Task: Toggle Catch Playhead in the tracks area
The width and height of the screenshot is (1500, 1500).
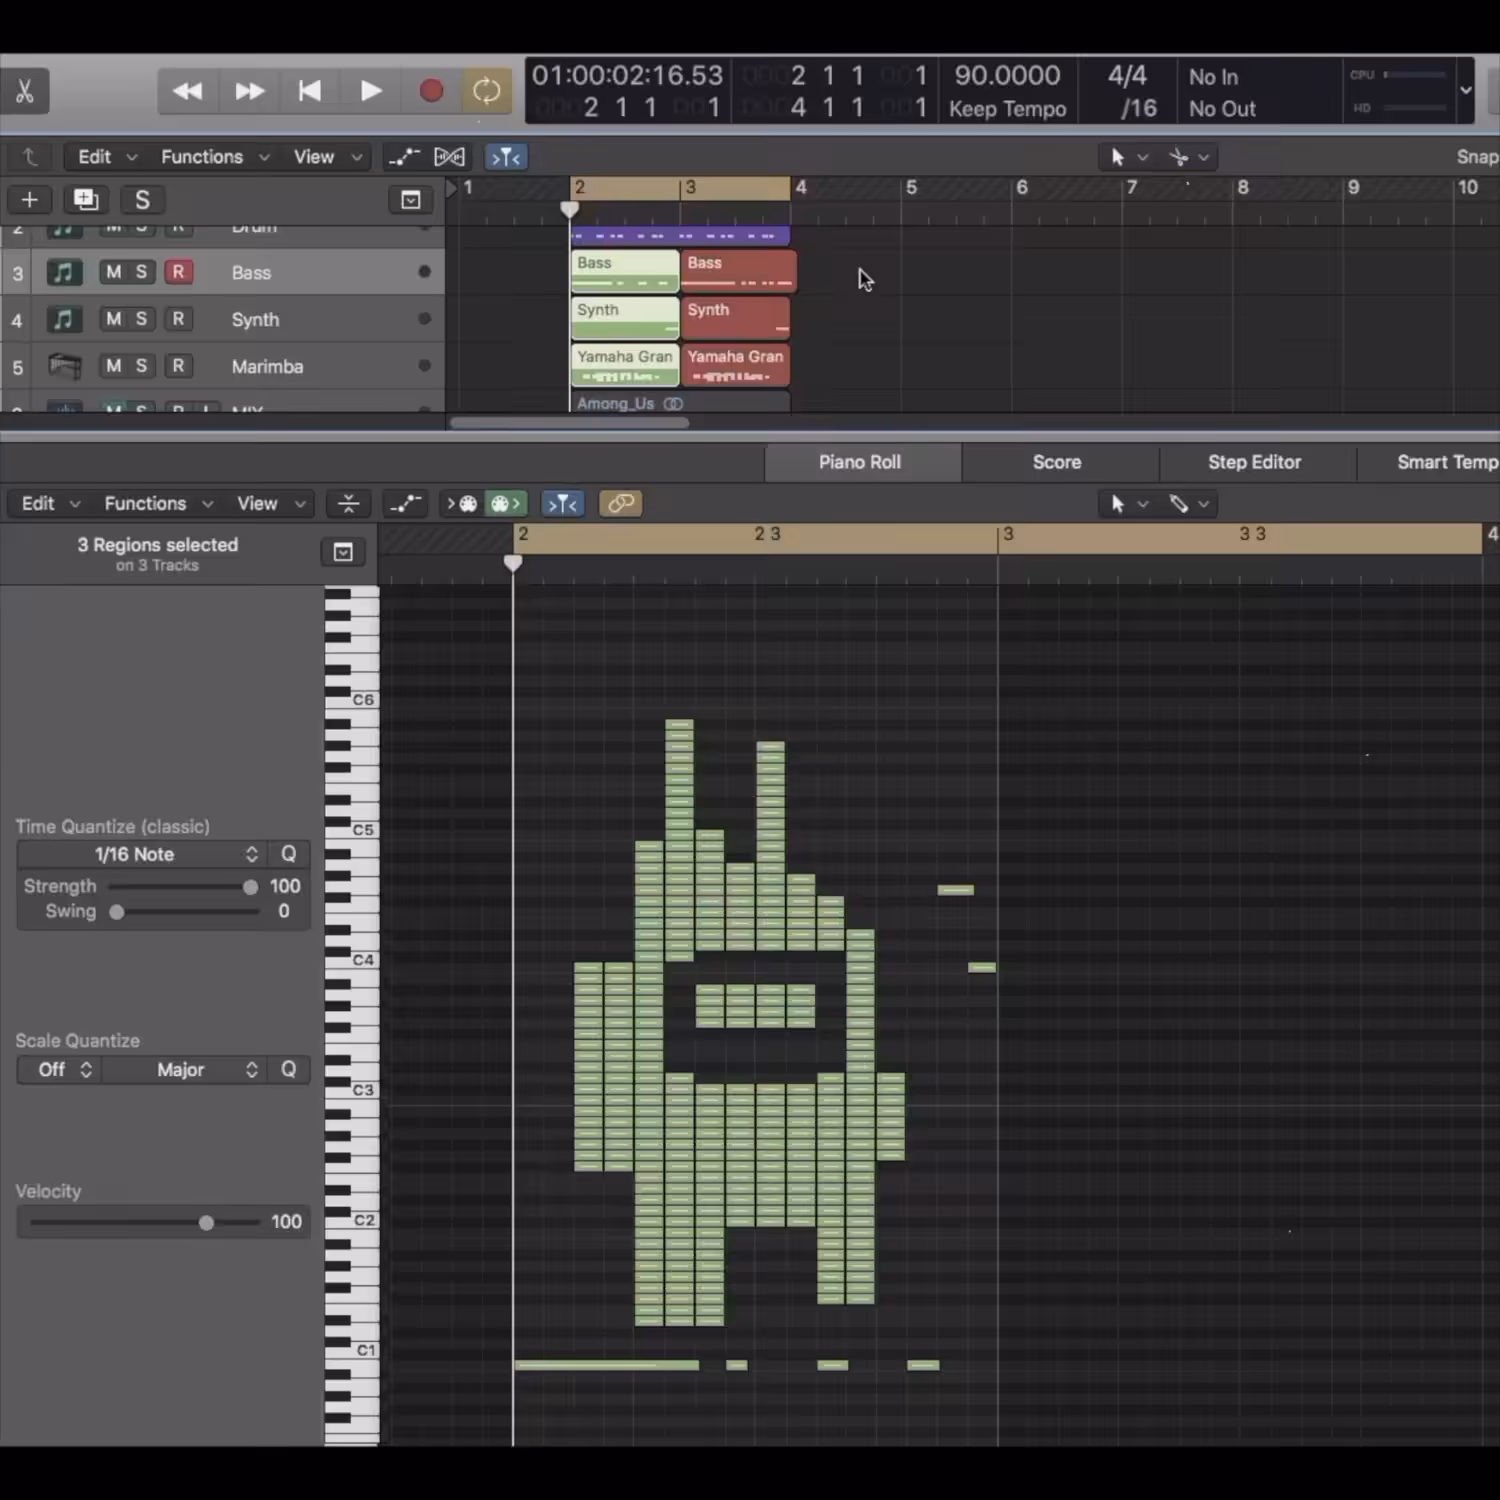Action: 506,157
